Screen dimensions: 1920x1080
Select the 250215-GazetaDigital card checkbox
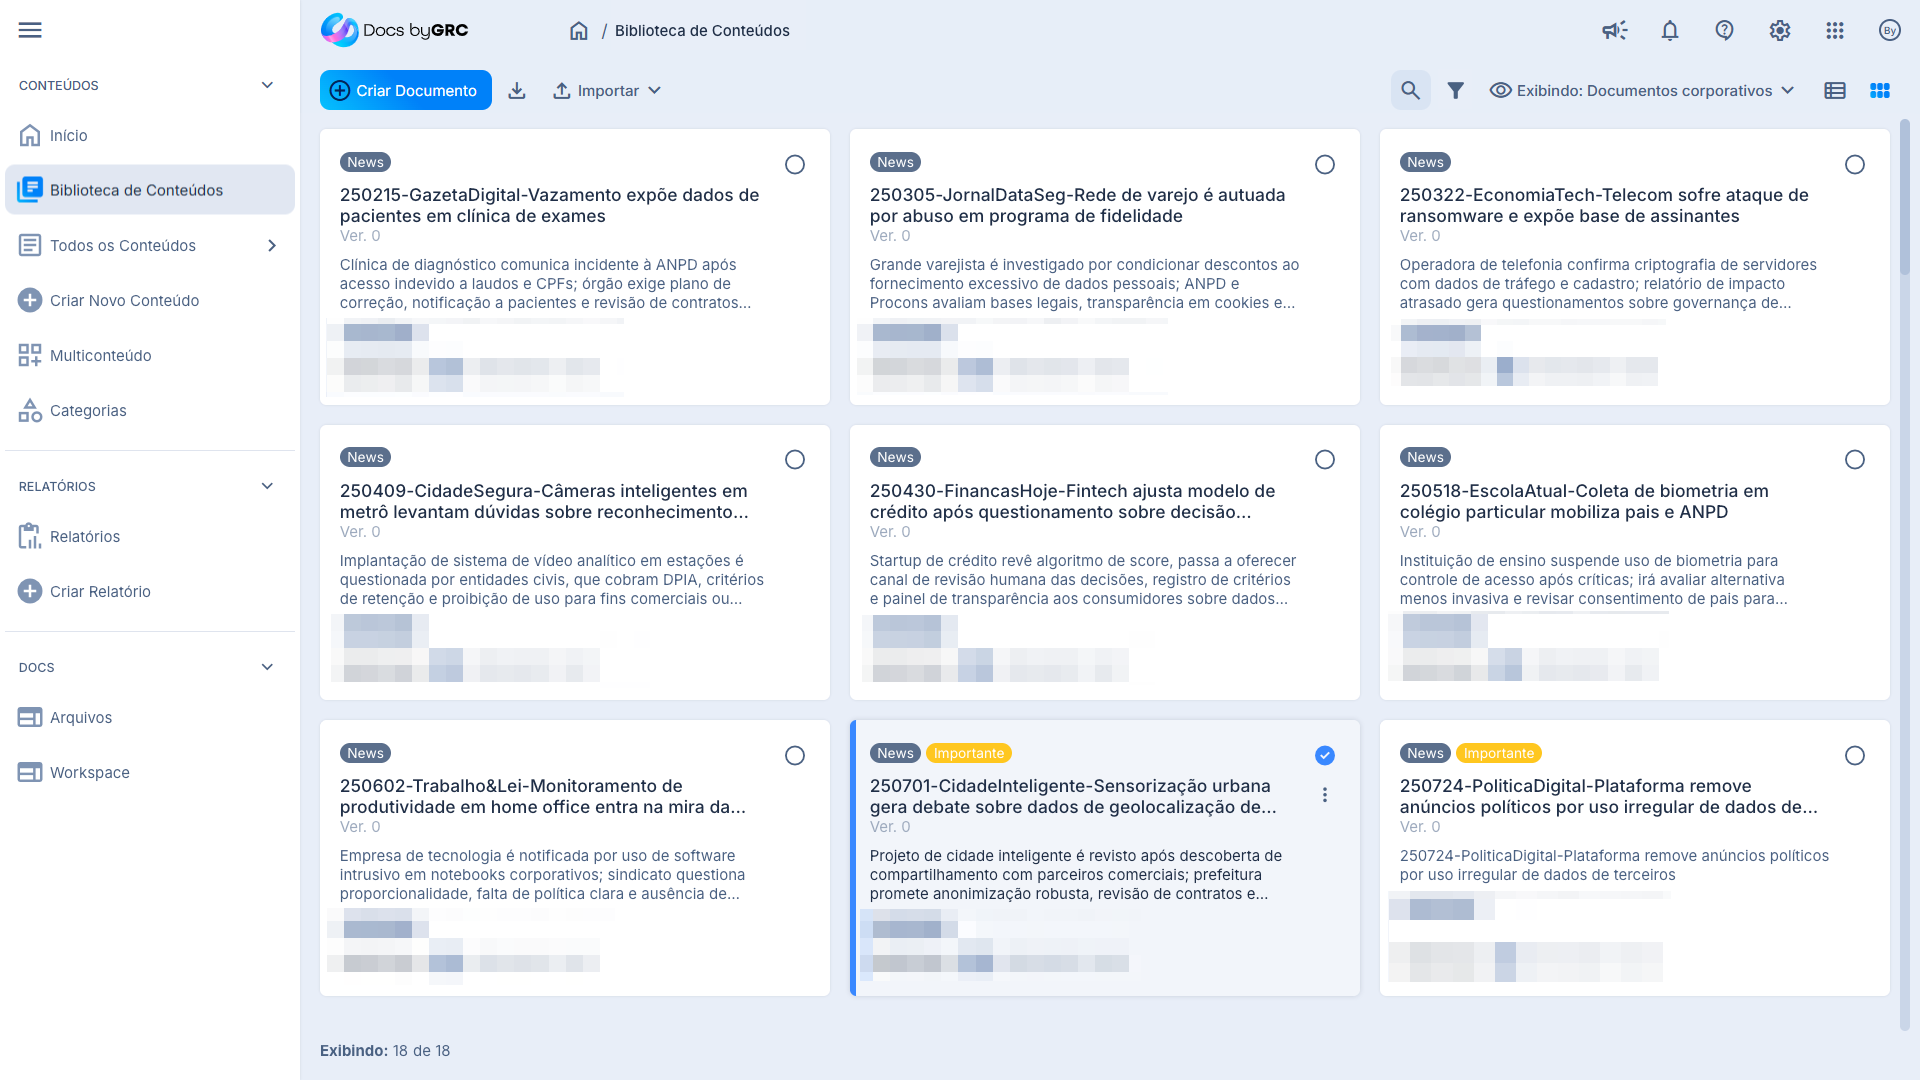[x=794, y=164]
